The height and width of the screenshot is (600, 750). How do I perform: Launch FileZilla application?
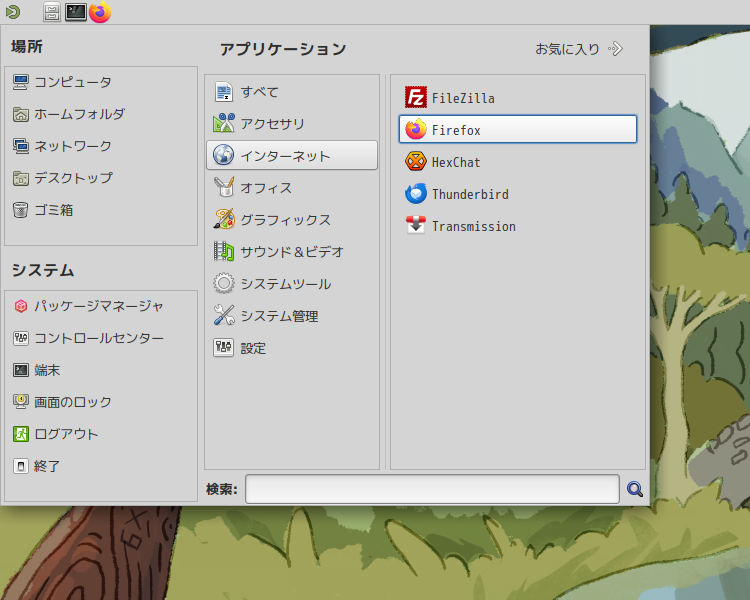click(518, 98)
